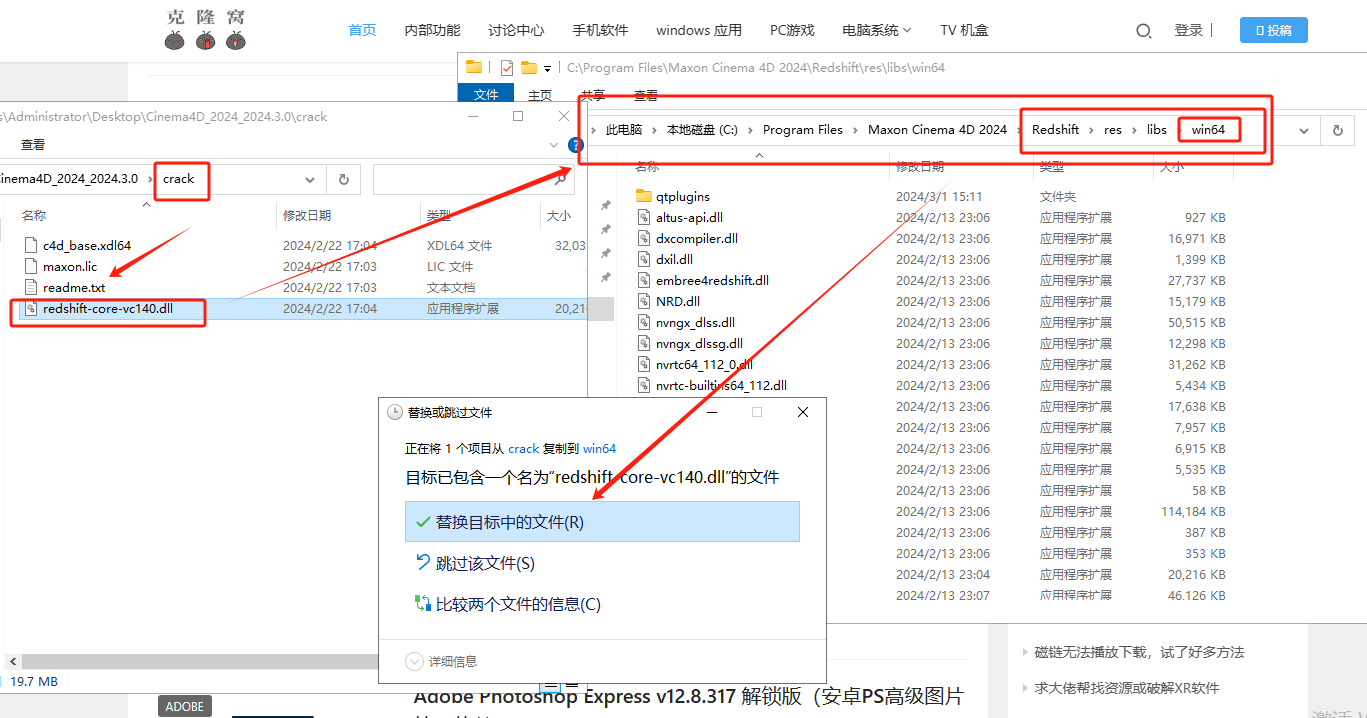
Task: Open the 电脑系统 dropdown menu
Action: tap(877, 31)
